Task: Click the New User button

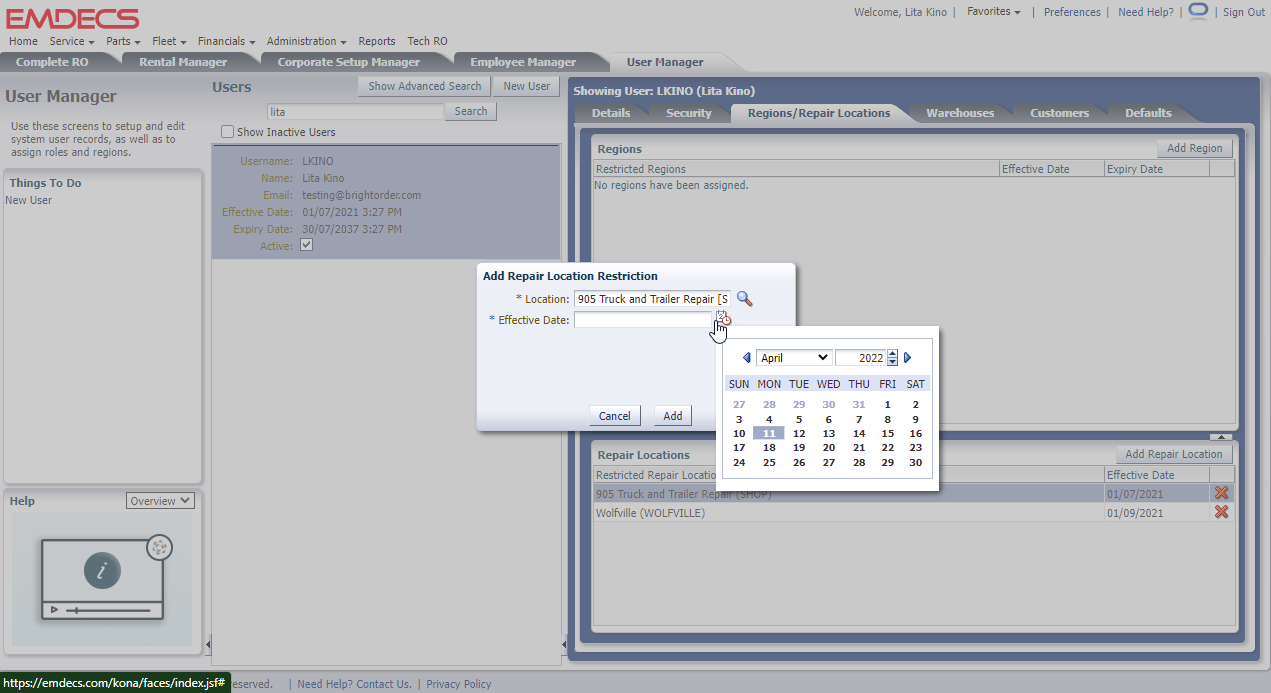Action: [527, 86]
